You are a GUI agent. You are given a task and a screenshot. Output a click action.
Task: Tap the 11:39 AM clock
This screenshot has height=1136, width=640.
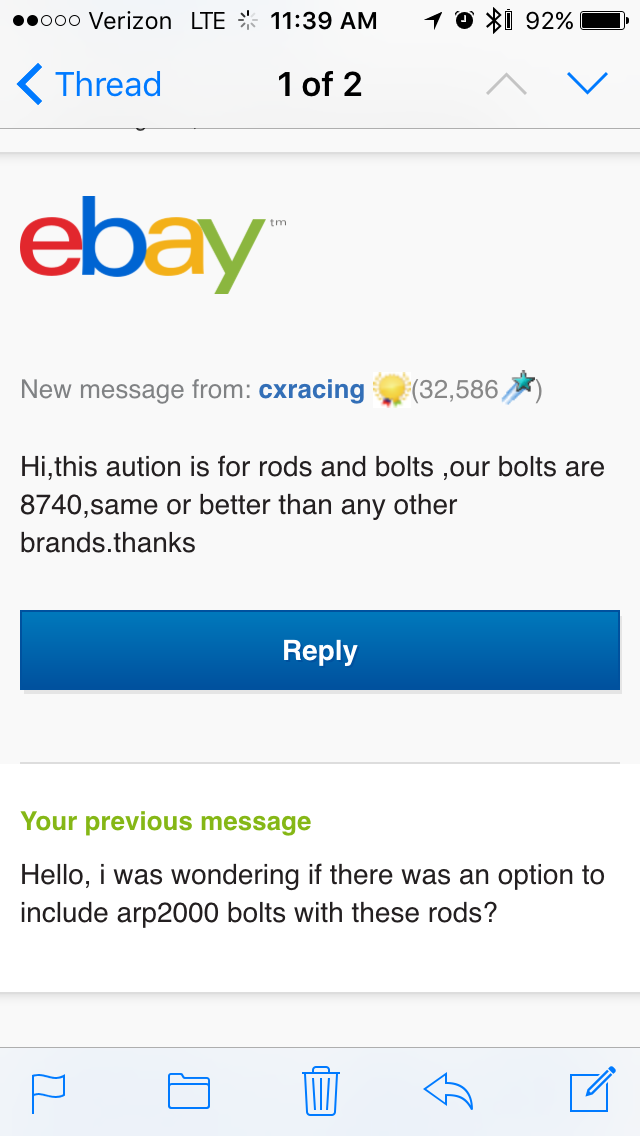coord(324,20)
